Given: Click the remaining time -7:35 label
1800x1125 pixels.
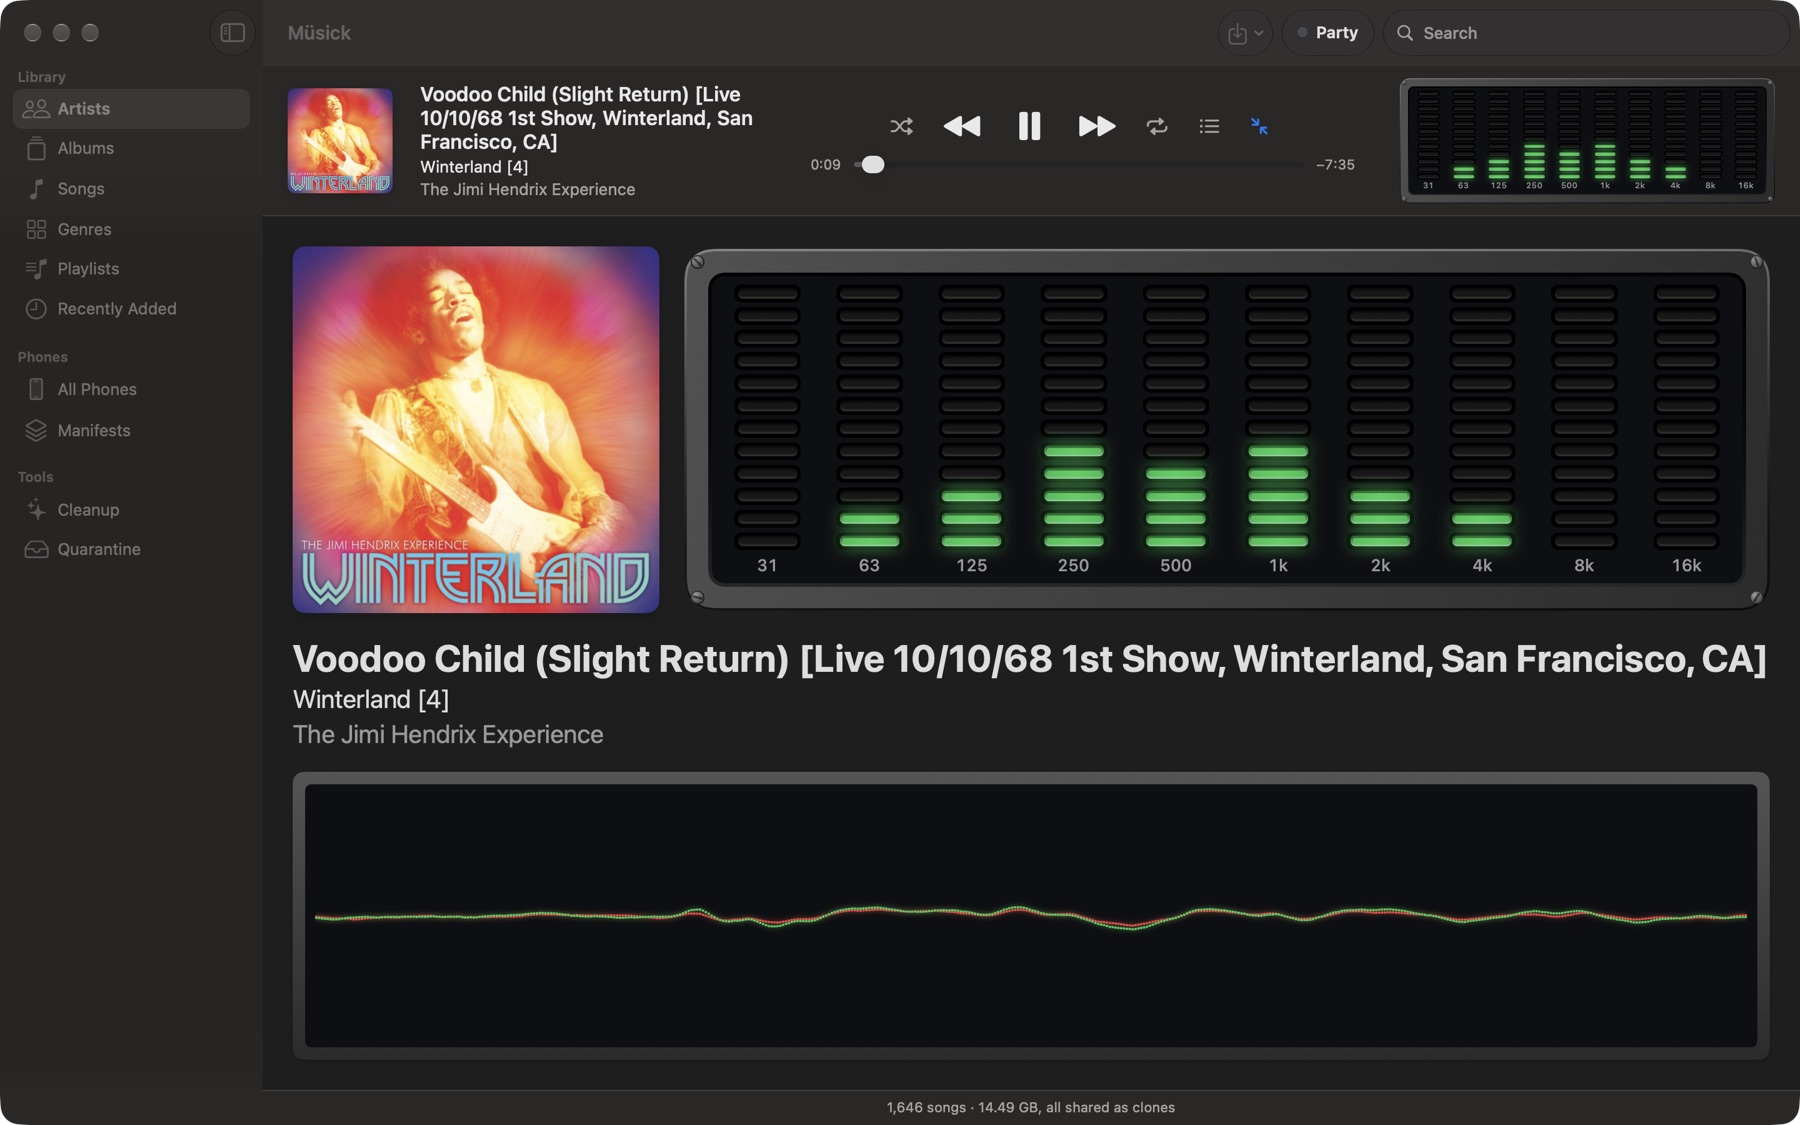Looking at the screenshot, I should [1336, 165].
